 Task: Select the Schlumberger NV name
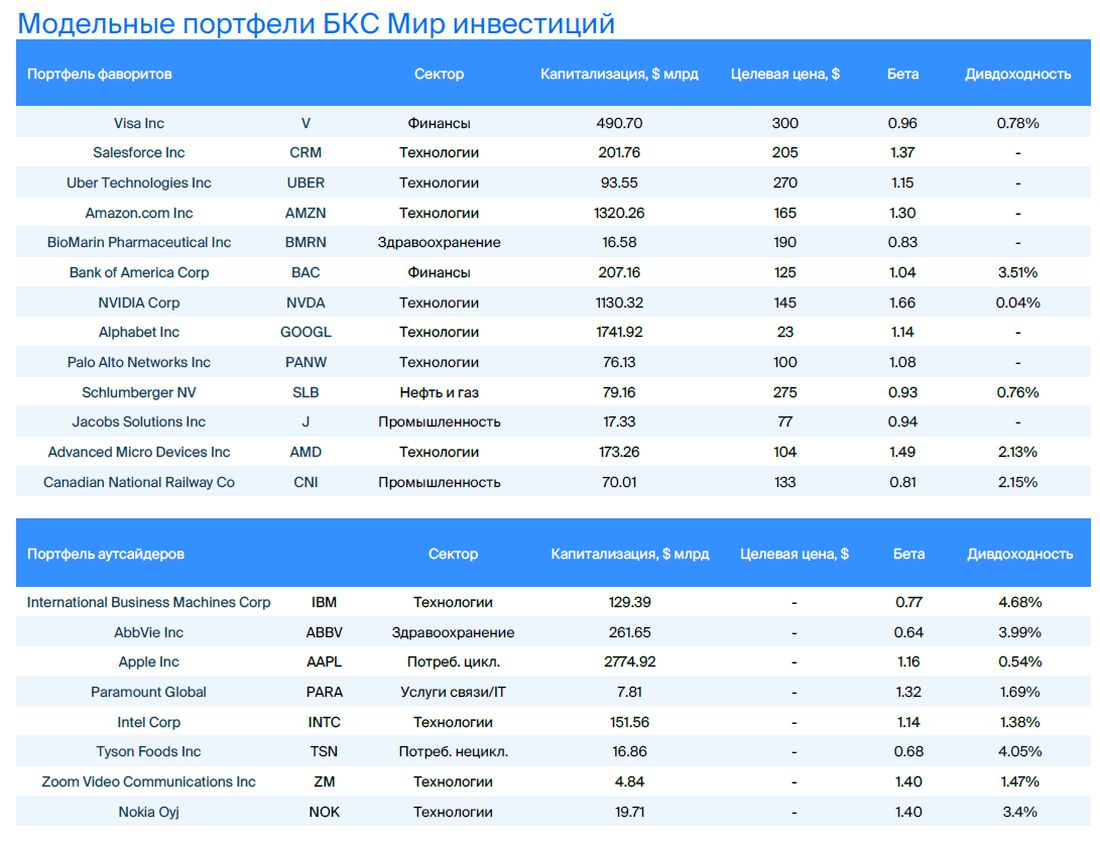tap(139, 392)
